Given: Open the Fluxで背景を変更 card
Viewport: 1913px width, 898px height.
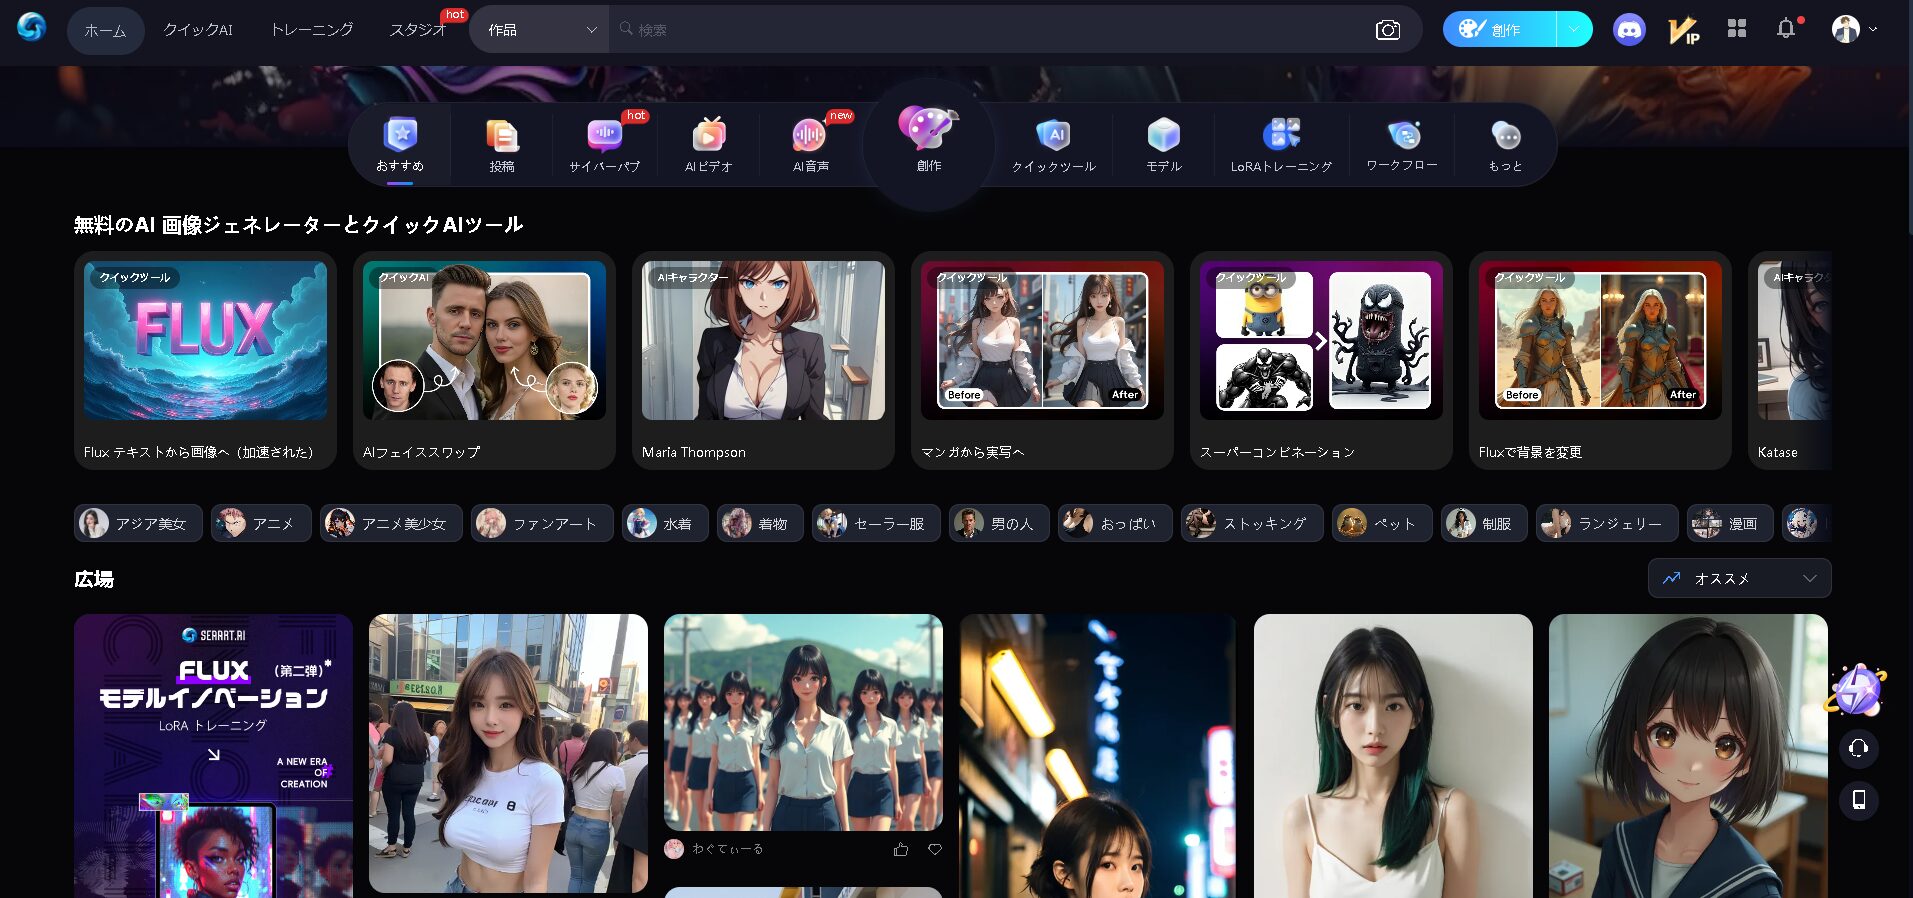Looking at the screenshot, I should click(1600, 360).
